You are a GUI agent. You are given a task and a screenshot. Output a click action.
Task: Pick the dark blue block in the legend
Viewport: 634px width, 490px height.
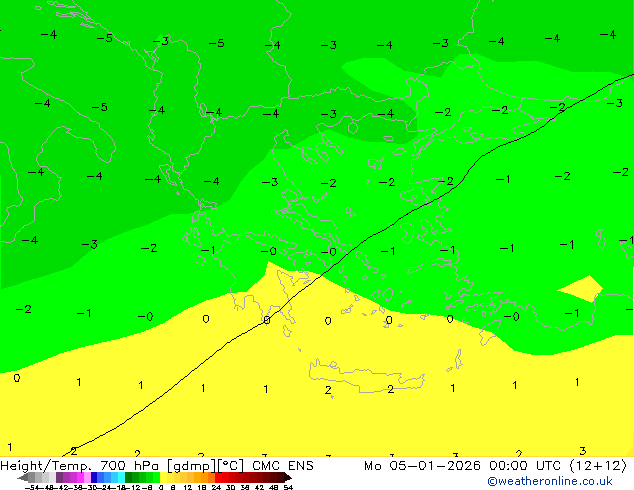coord(94,477)
